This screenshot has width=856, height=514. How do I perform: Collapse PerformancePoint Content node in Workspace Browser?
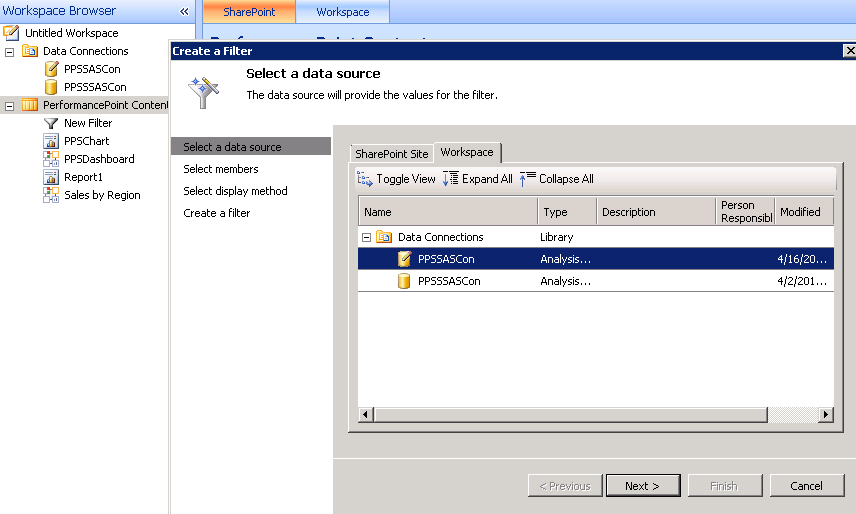(x=9, y=106)
